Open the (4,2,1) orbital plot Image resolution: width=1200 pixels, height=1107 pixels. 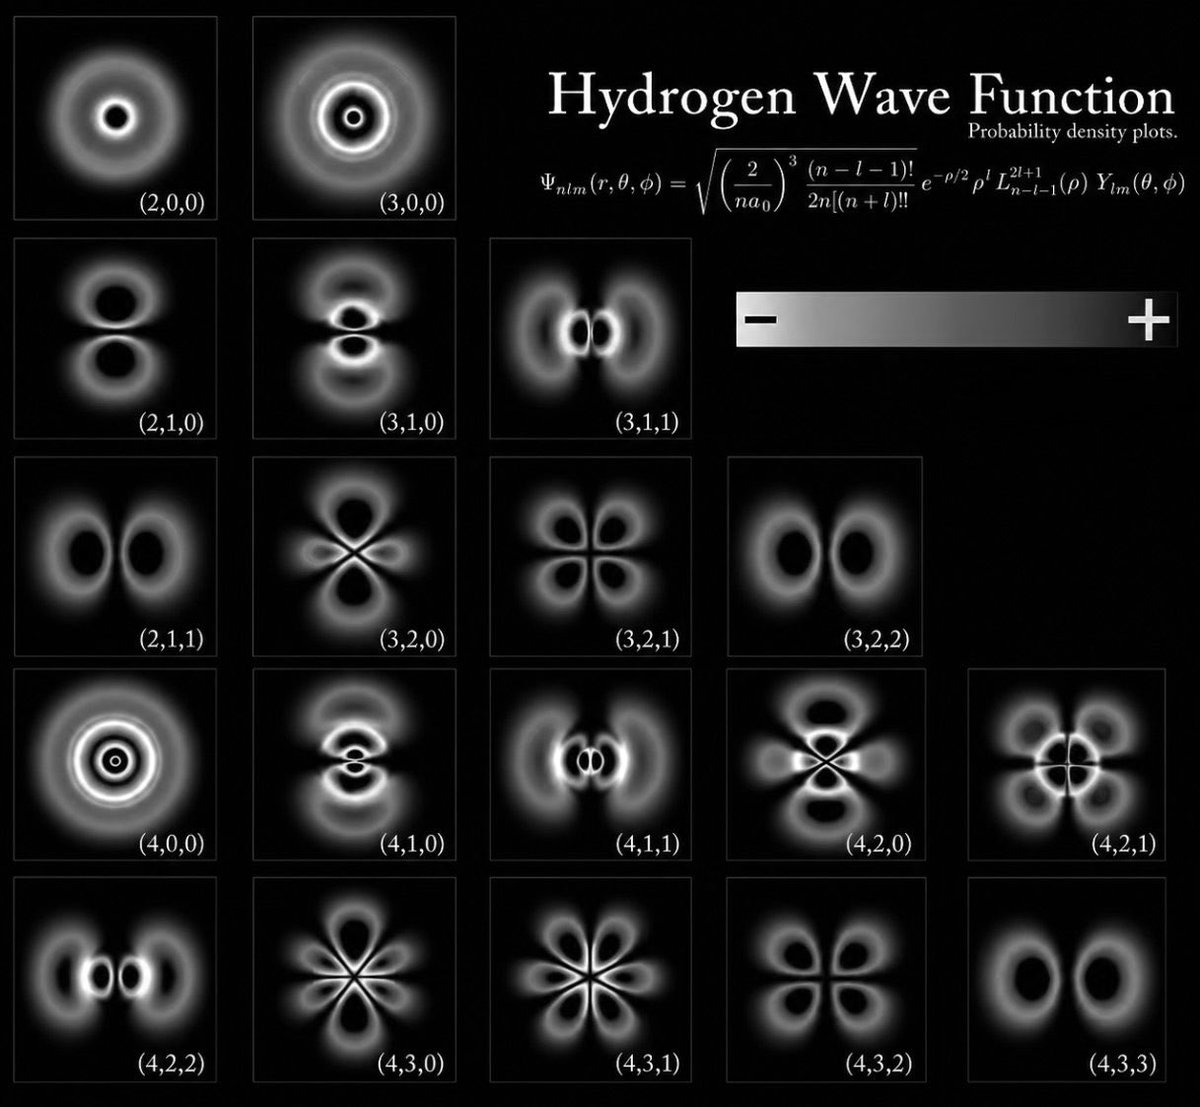[1067, 764]
